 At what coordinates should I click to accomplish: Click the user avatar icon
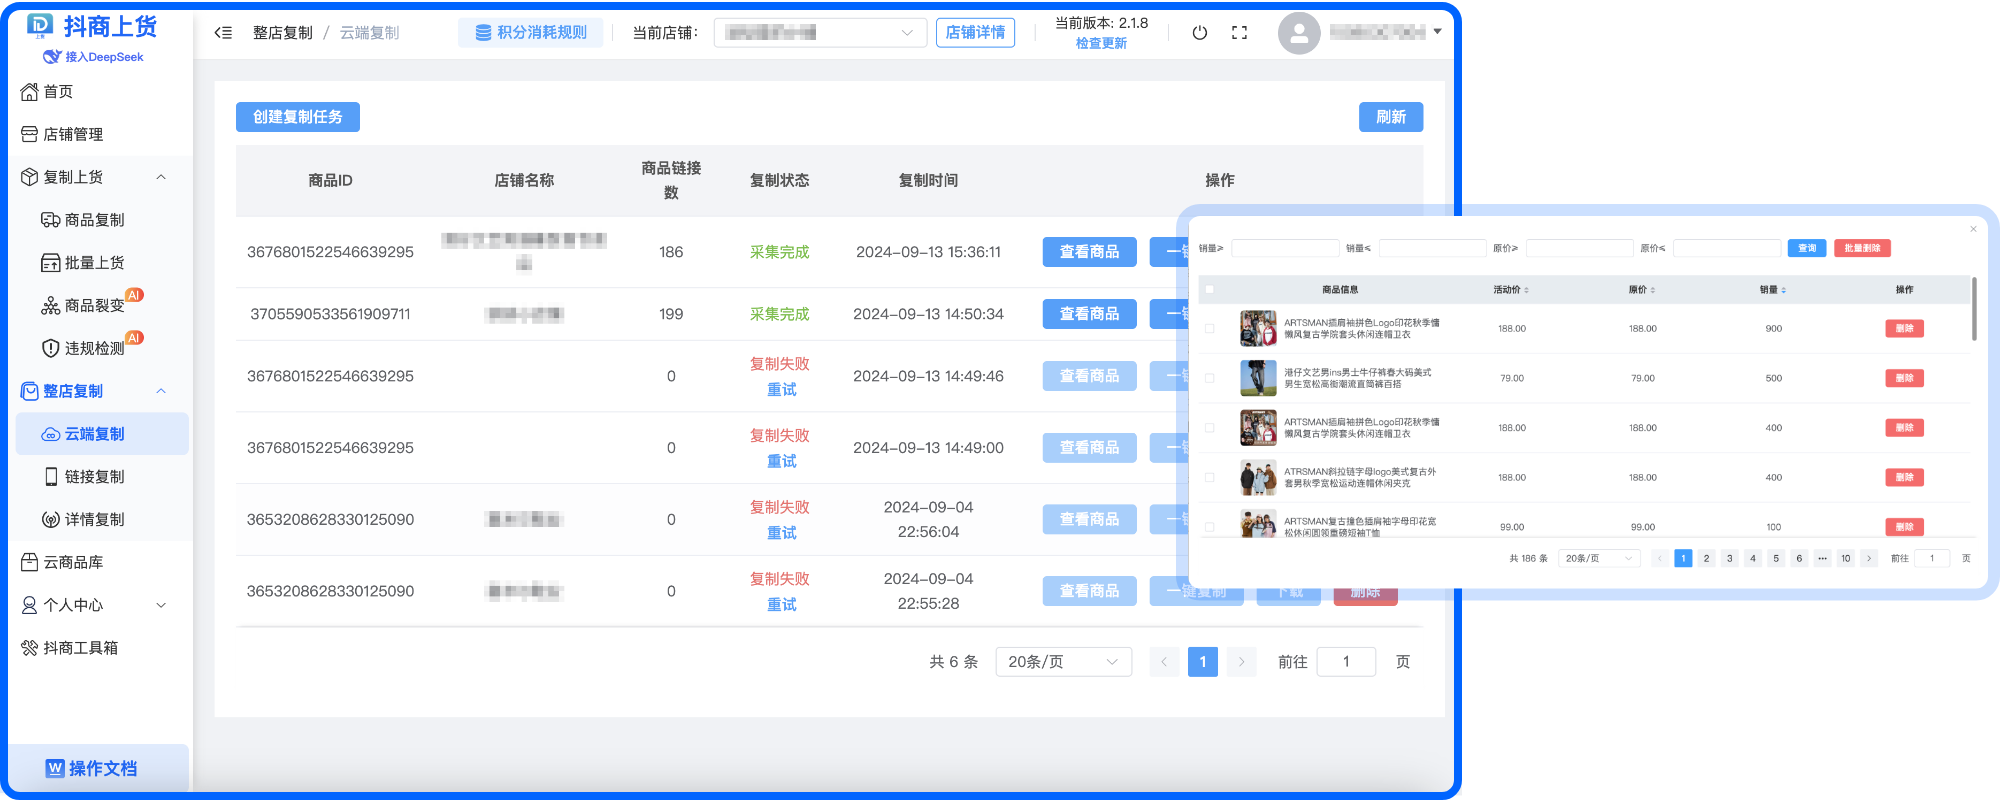1298,33
